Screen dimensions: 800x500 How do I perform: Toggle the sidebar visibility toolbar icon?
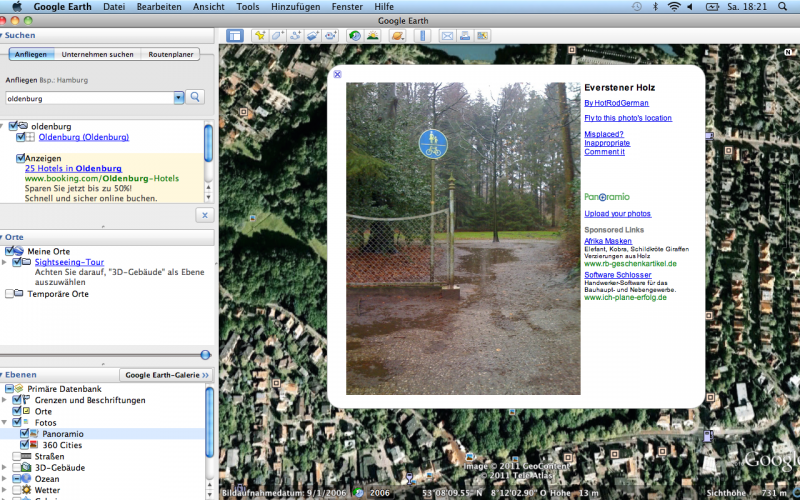pos(234,36)
